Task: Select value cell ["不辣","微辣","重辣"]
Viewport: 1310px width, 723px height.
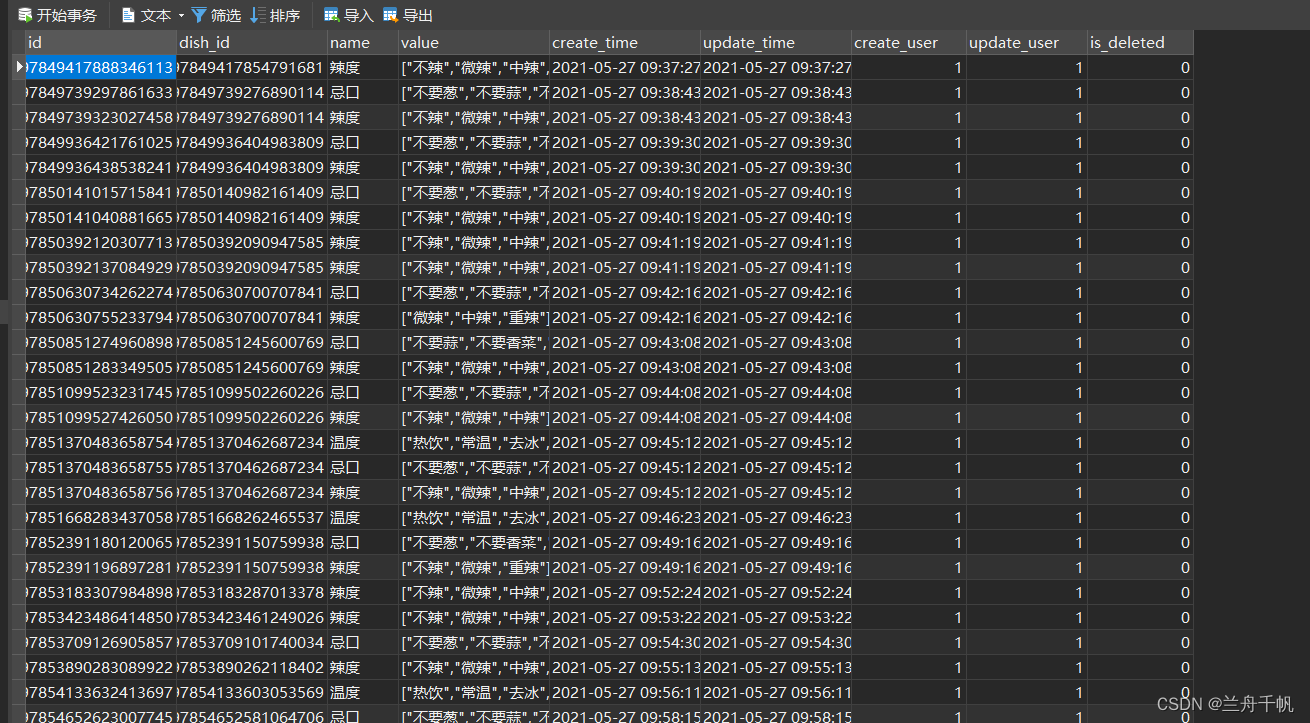Action: [x=474, y=567]
